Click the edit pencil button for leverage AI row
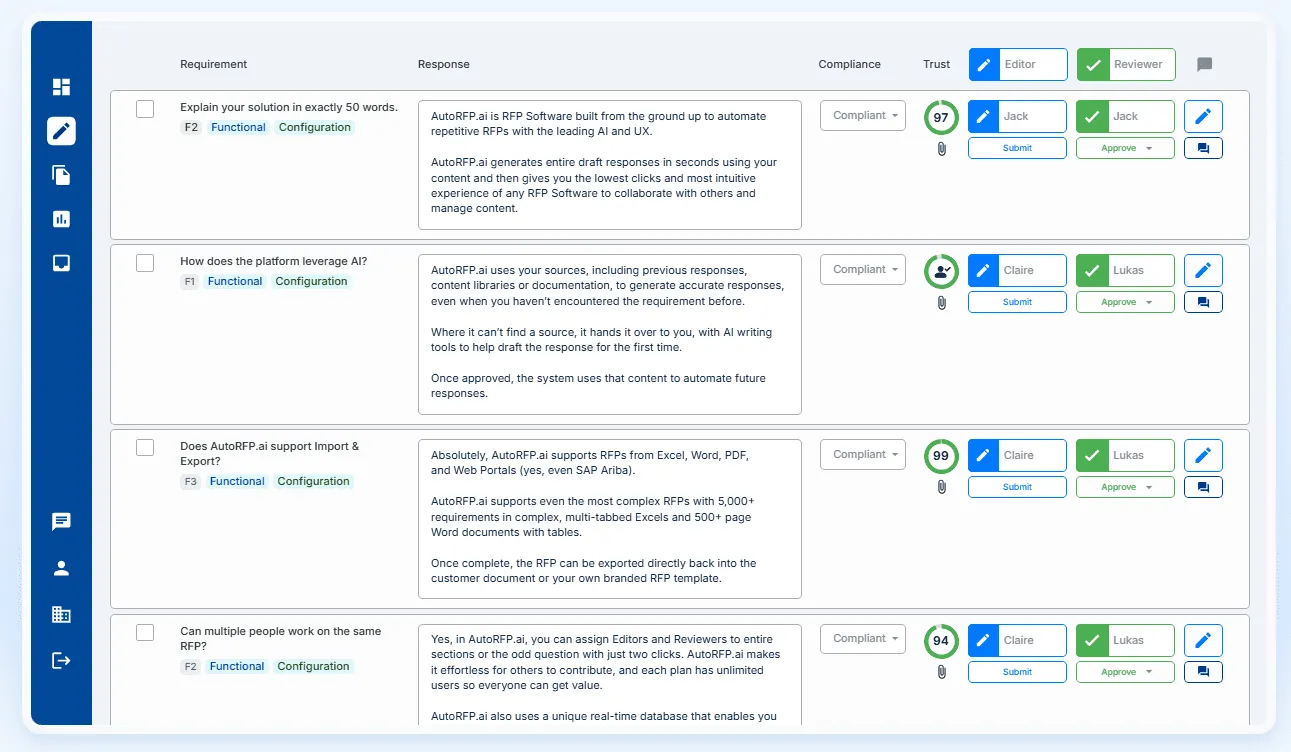This screenshot has height=752, width=1291. [x=1203, y=270]
